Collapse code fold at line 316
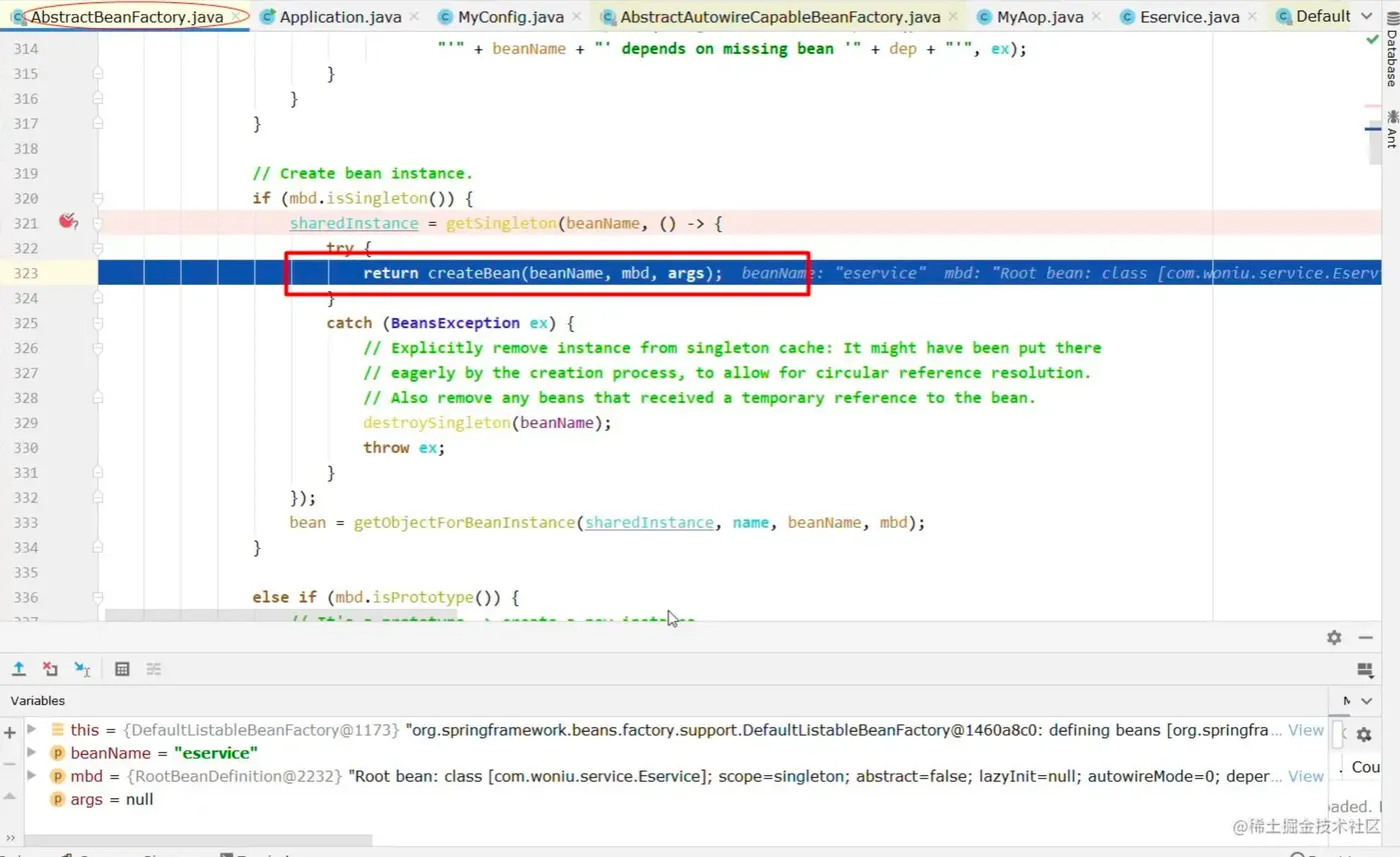The image size is (1400, 857). pyautogui.click(x=98, y=98)
